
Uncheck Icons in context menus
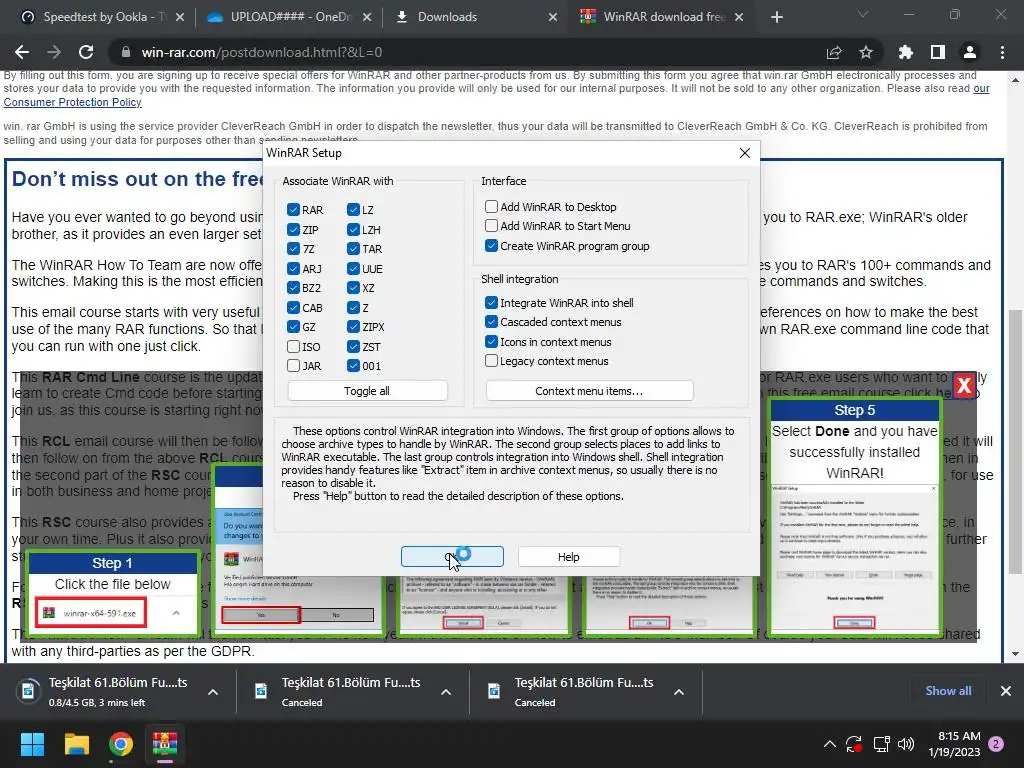point(491,342)
